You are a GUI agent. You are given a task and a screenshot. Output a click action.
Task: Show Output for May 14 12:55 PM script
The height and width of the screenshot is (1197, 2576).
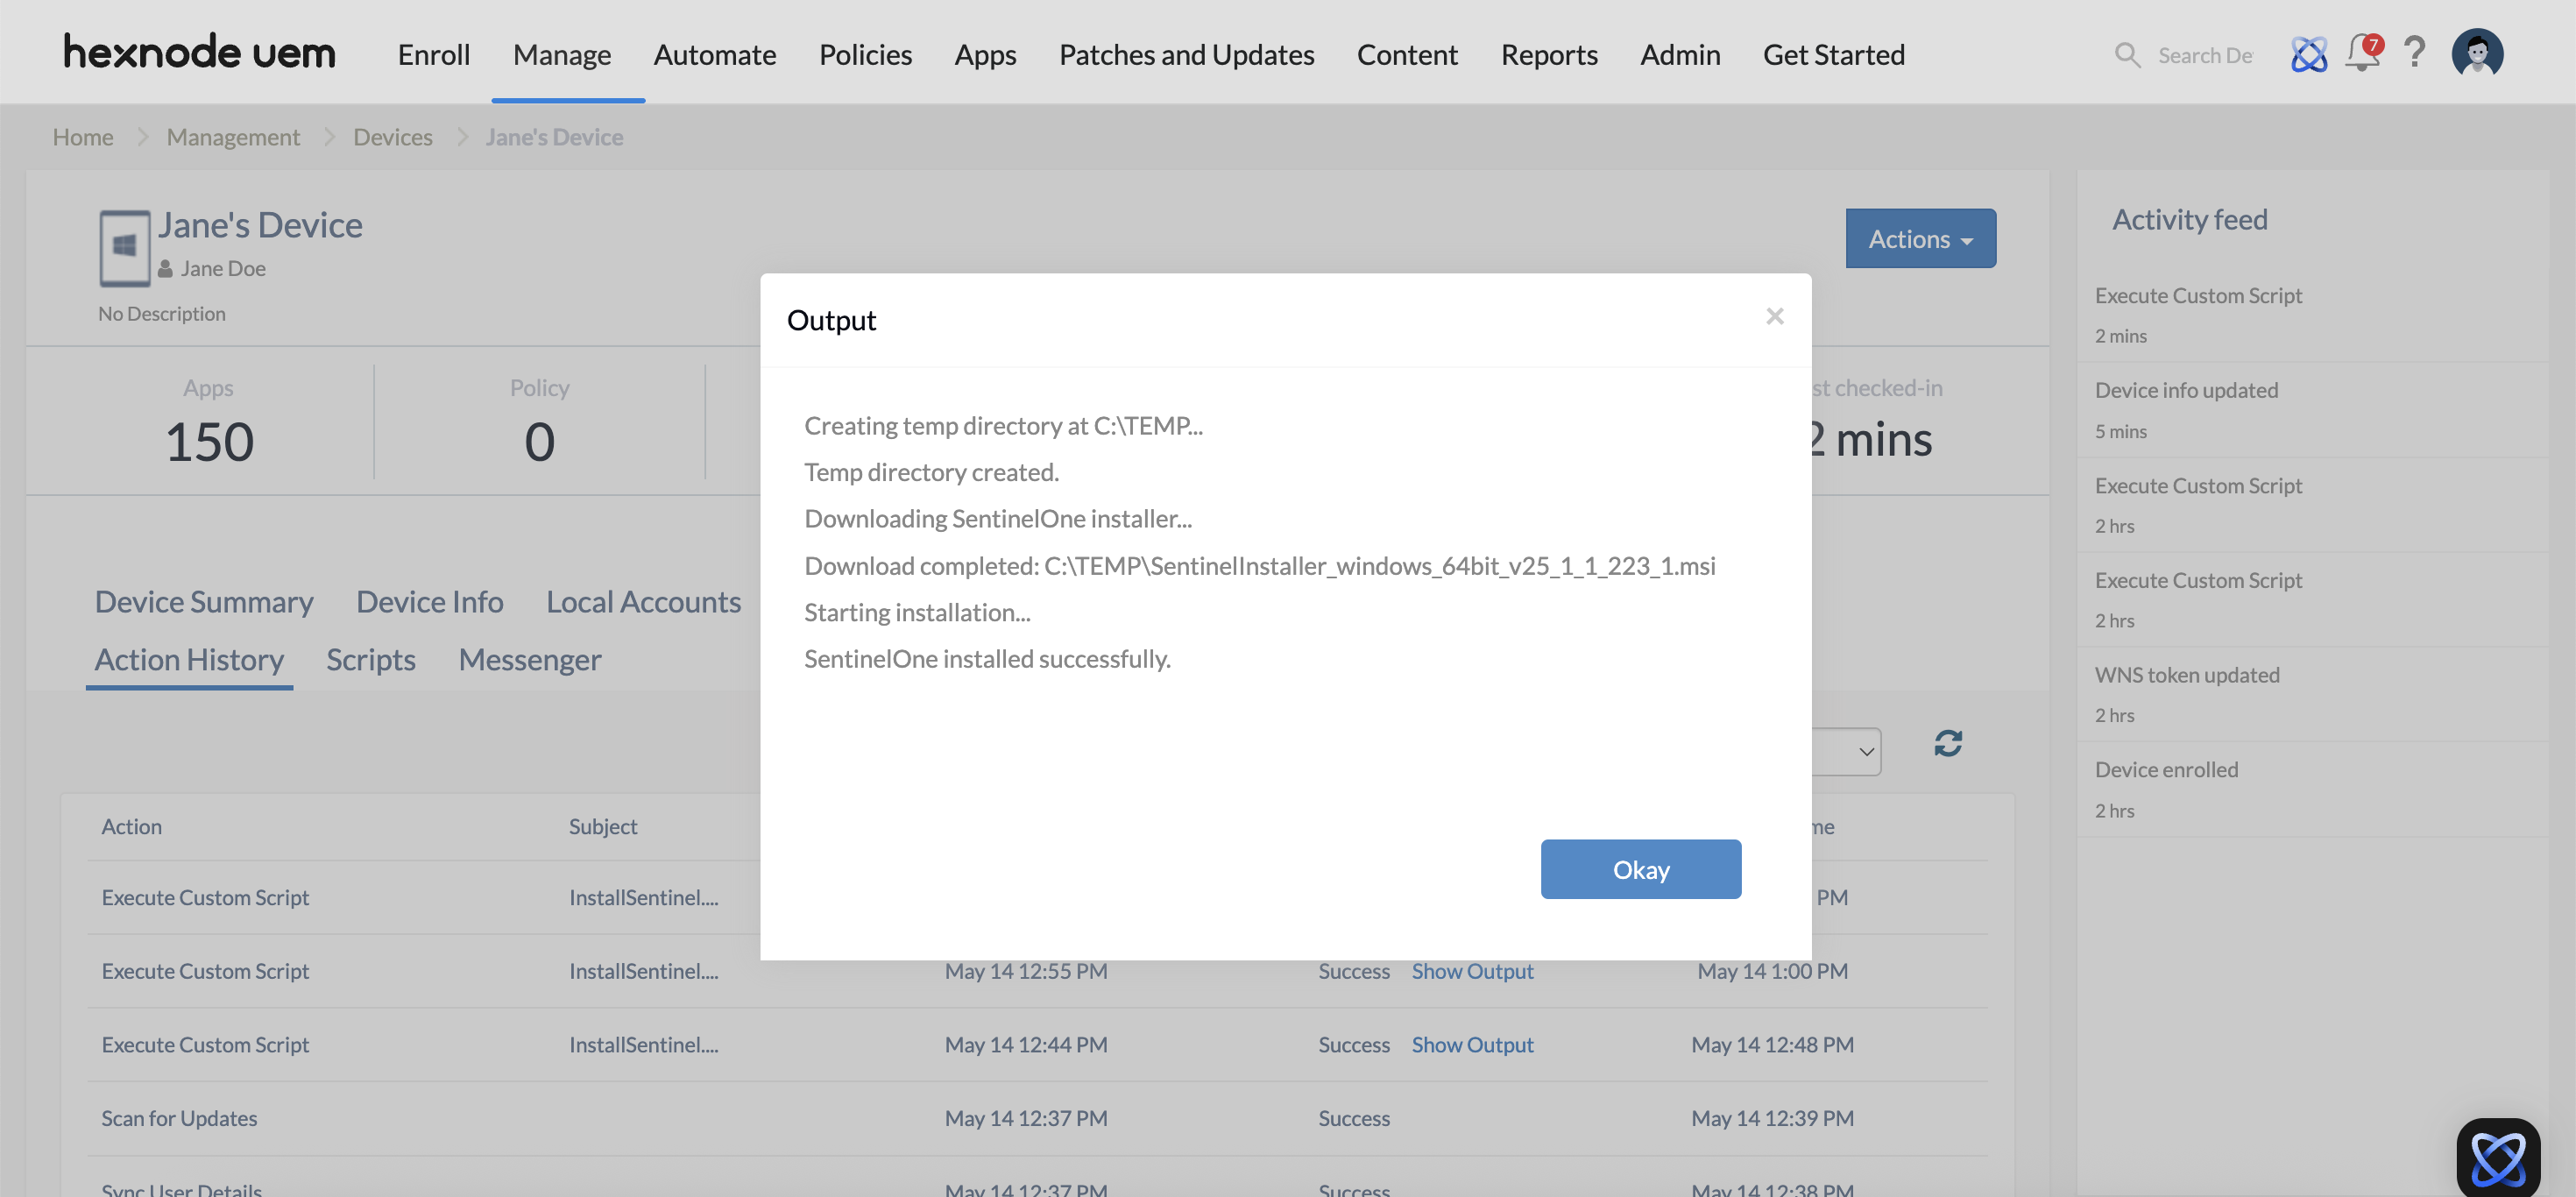coord(1472,970)
